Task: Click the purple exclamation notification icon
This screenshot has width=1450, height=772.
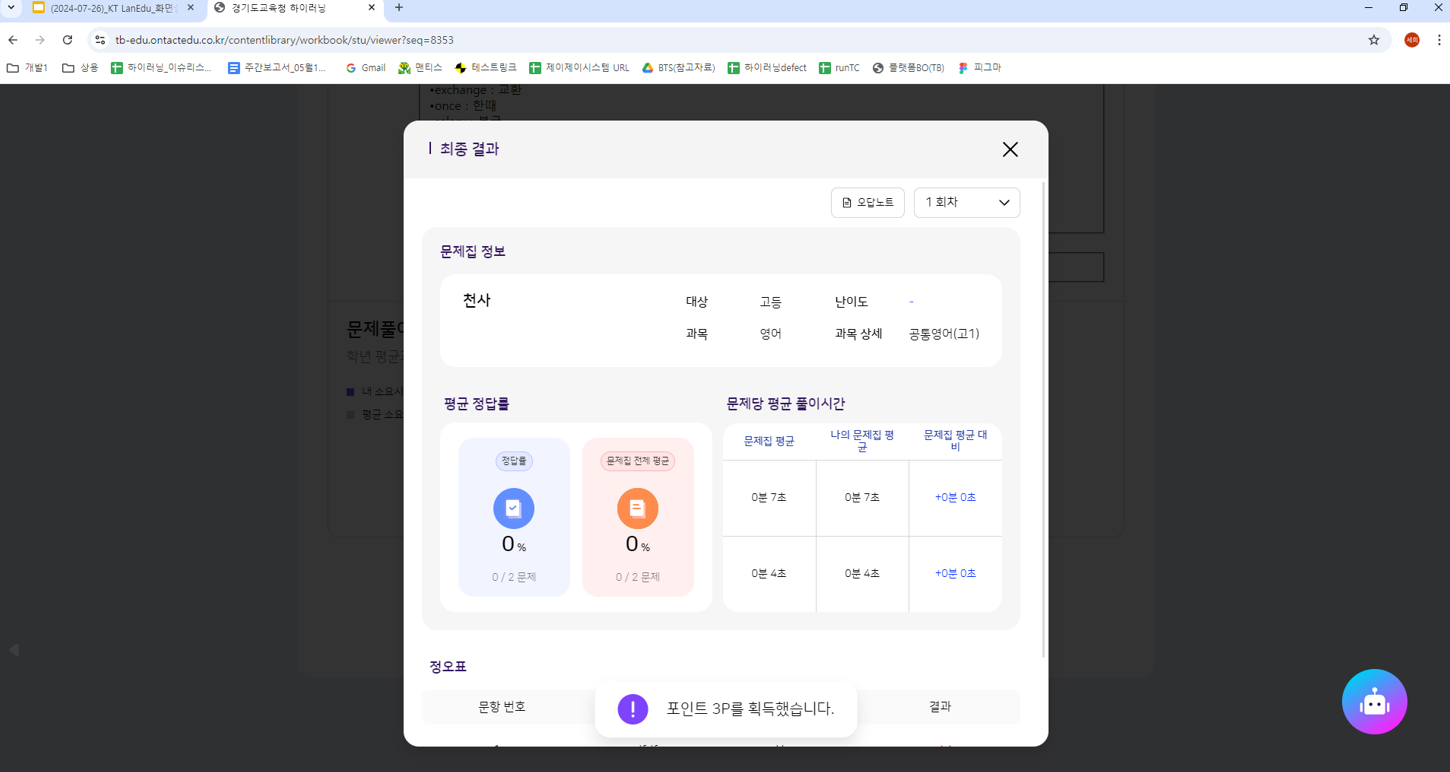Action: 632,709
